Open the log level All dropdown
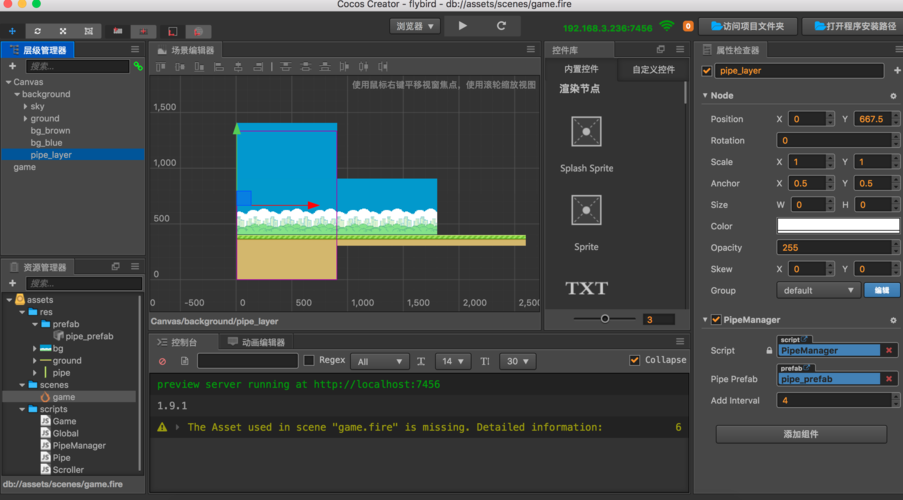Image resolution: width=903 pixels, height=500 pixels. pos(379,361)
